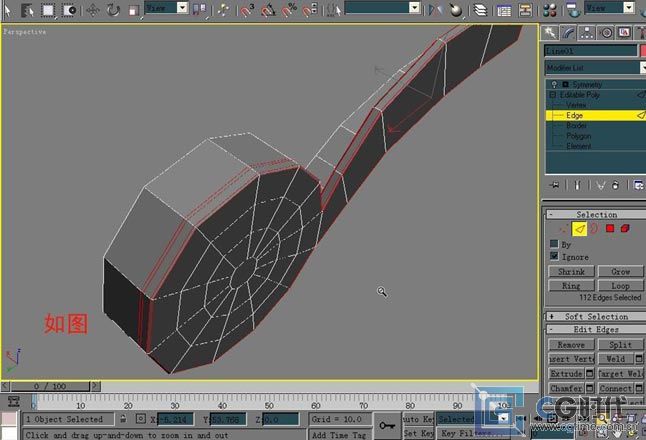Choose the Rectangular Selection Region tool
646x440 pixels.
[48, 10]
